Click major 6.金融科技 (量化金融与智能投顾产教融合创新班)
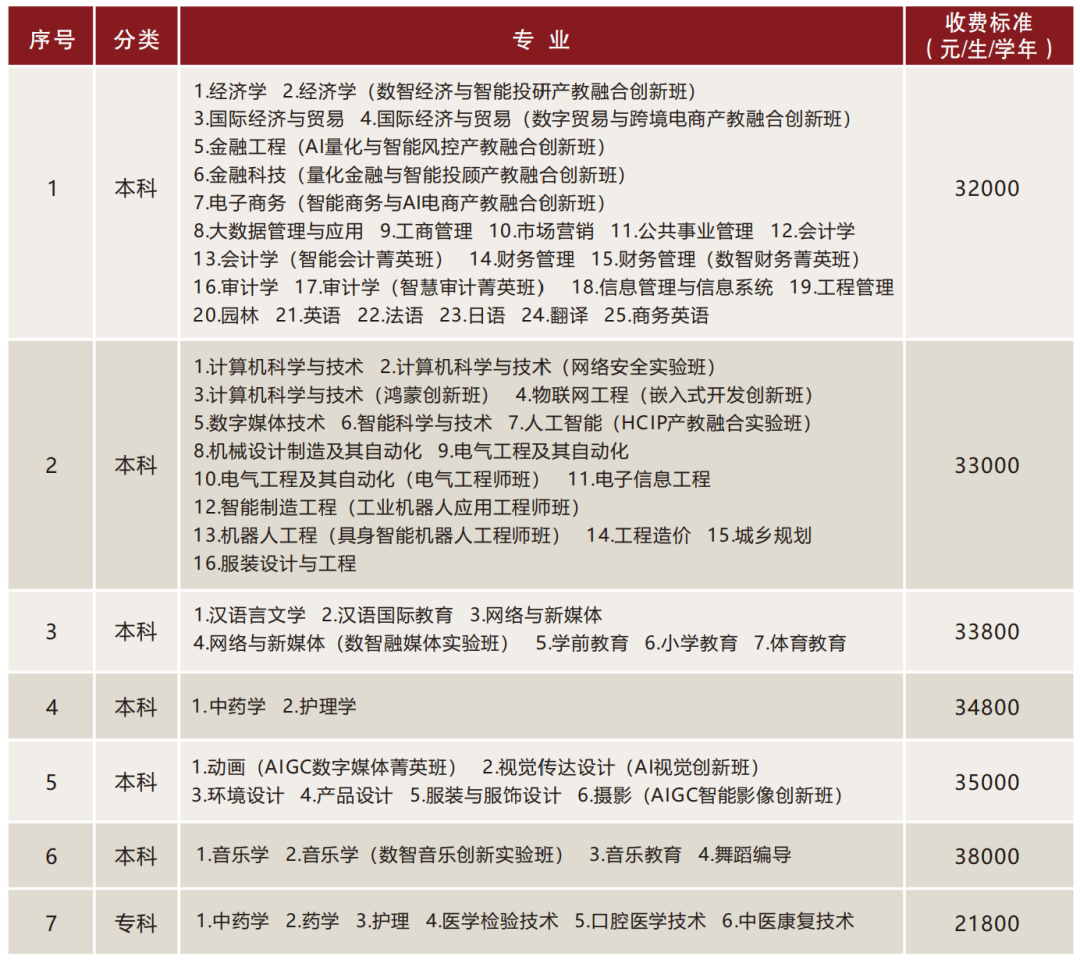Viewport: 1080px width, 960px height. 410,176
